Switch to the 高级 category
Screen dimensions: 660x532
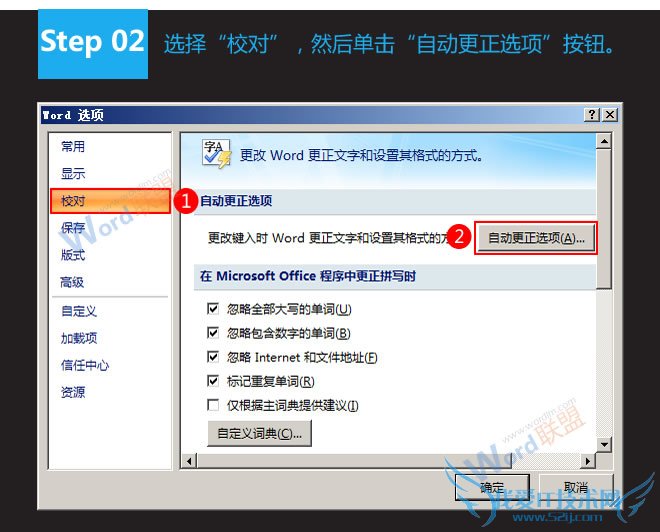tap(72, 282)
